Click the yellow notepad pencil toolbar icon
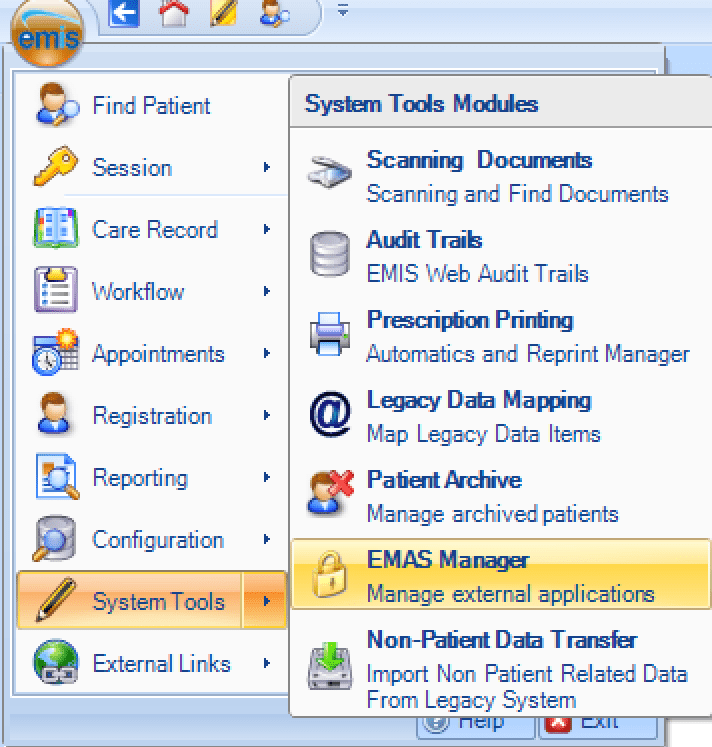Viewport: 712px width, 747px height. tap(223, 13)
